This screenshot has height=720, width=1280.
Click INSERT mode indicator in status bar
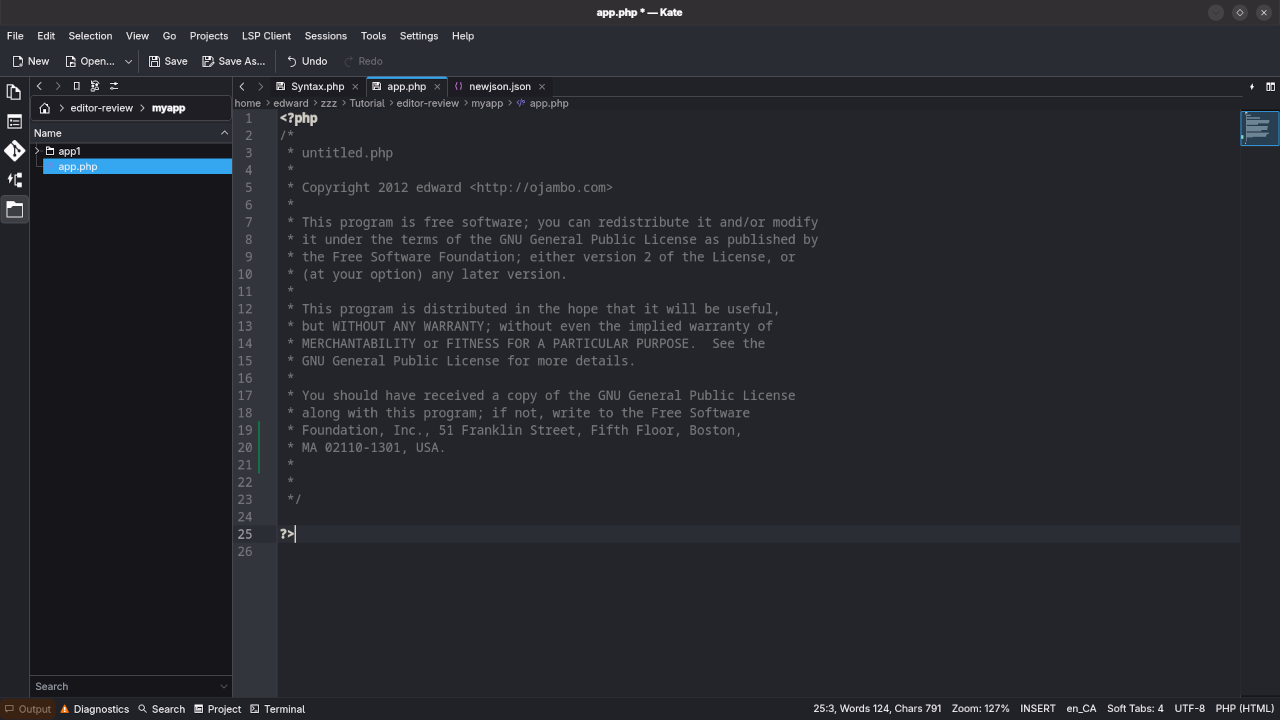[1037, 709]
